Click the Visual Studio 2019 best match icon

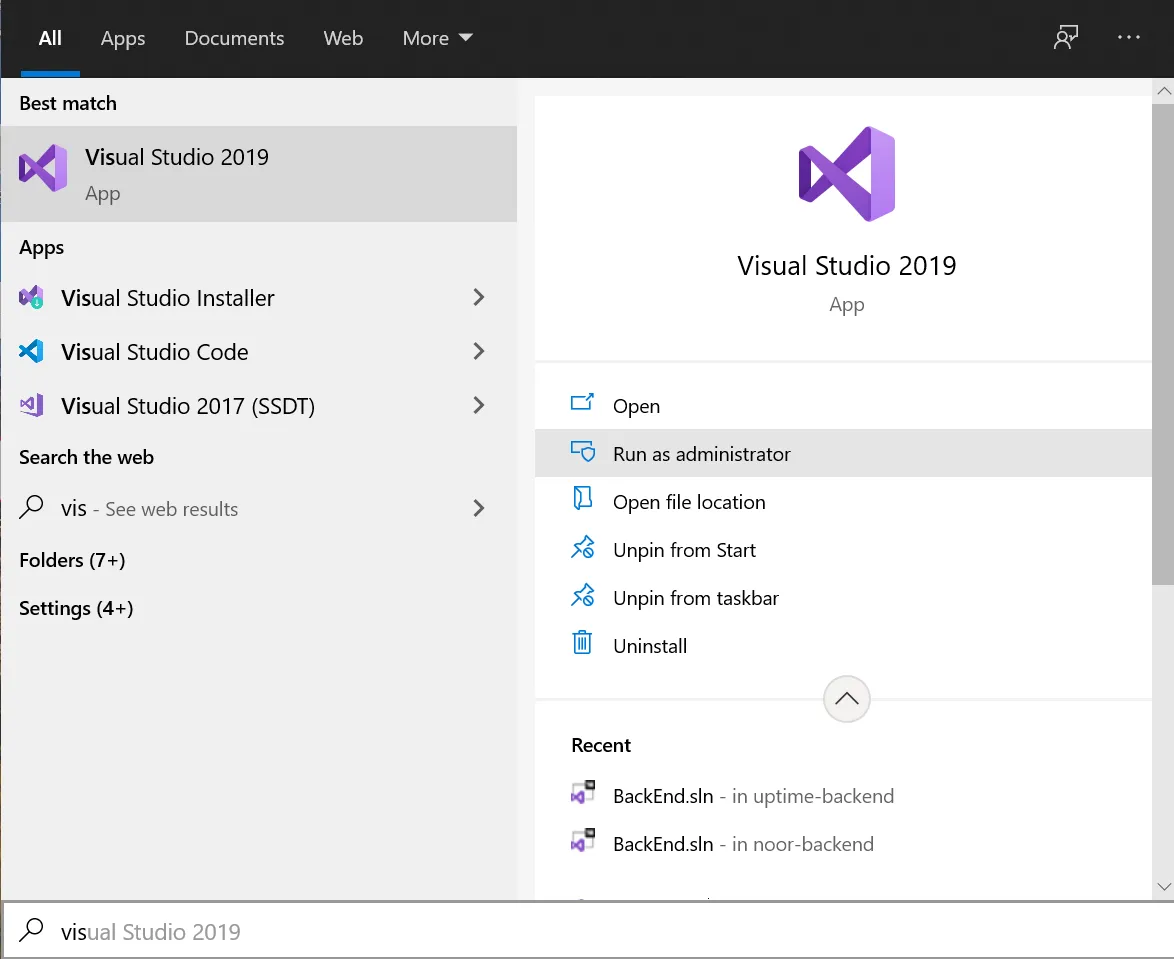pos(43,168)
